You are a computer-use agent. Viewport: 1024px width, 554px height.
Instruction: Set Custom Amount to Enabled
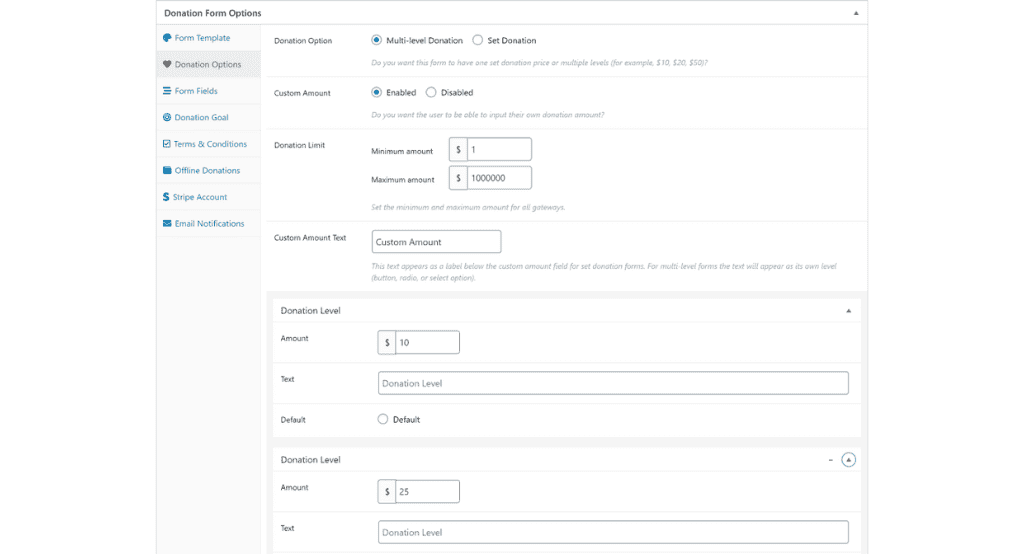[377, 92]
